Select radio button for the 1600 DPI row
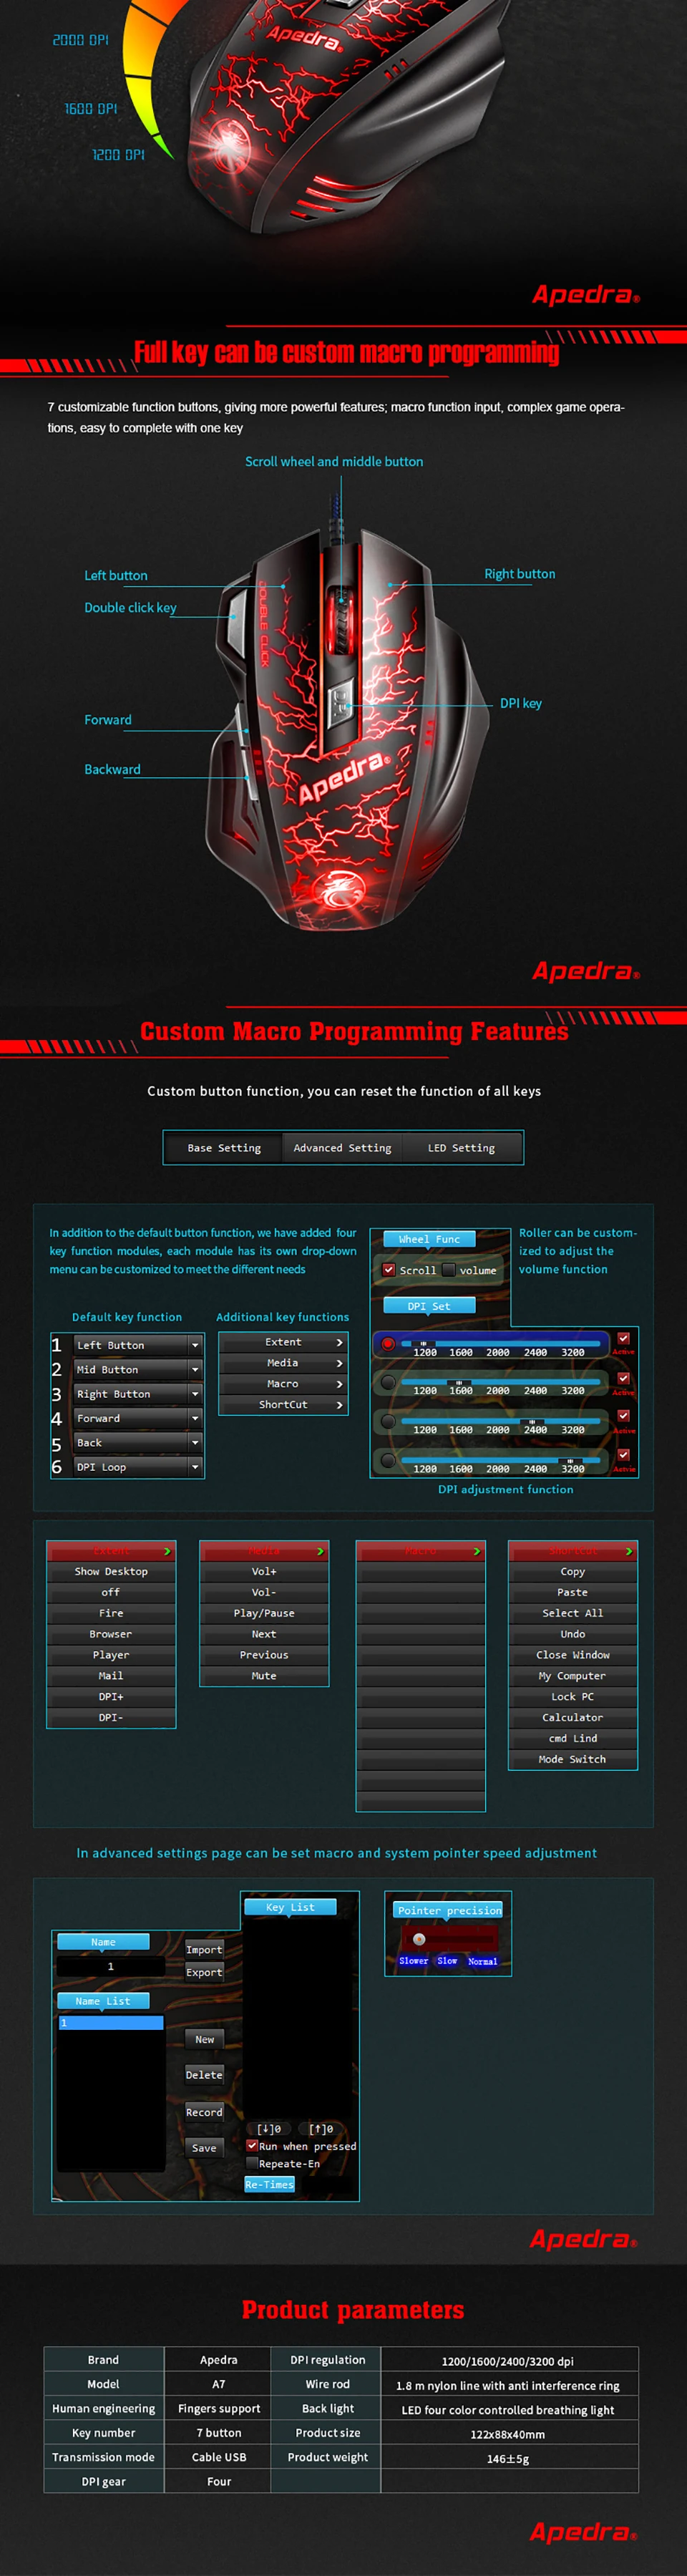The width and height of the screenshot is (687, 2576). [388, 1383]
